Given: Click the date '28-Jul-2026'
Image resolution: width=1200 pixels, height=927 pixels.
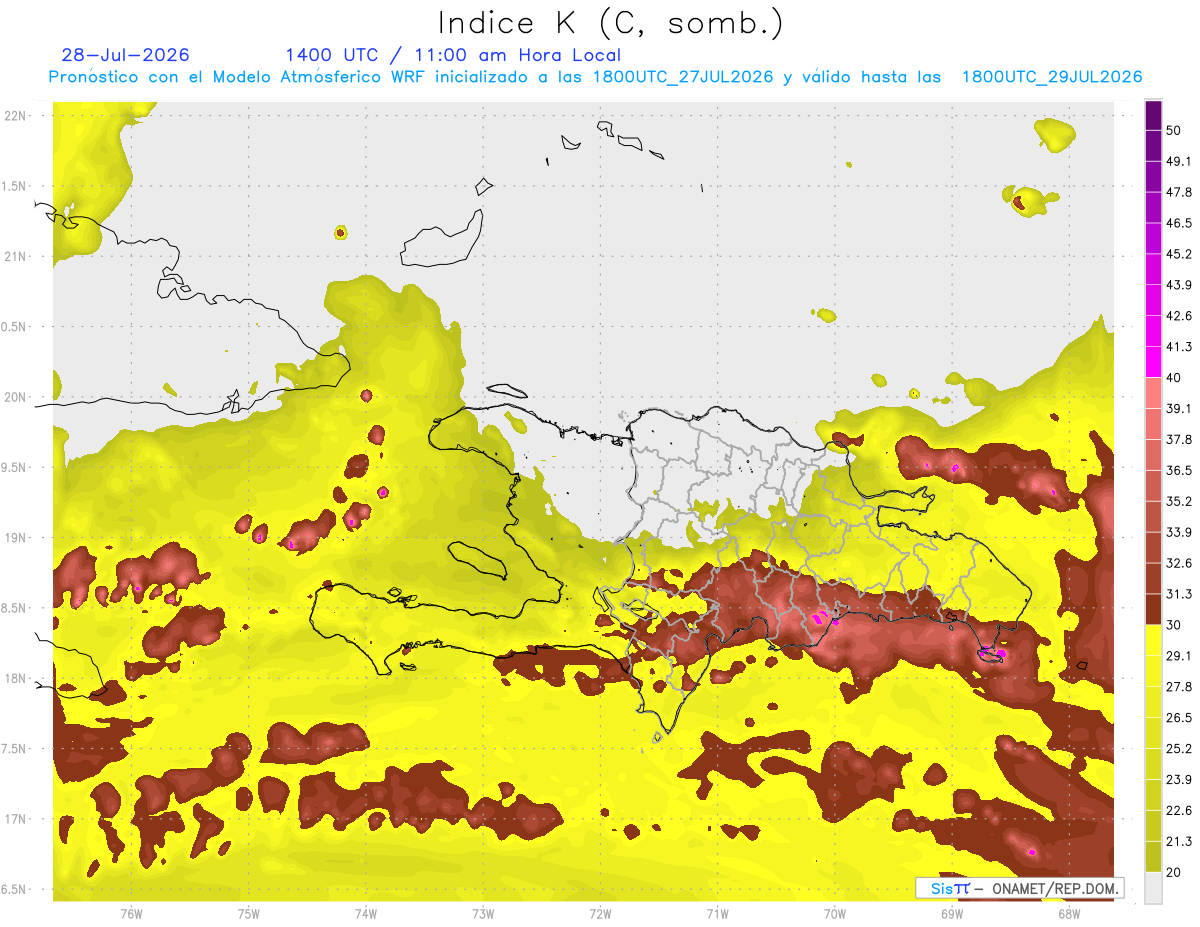Looking at the screenshot, I should (125, 55).
